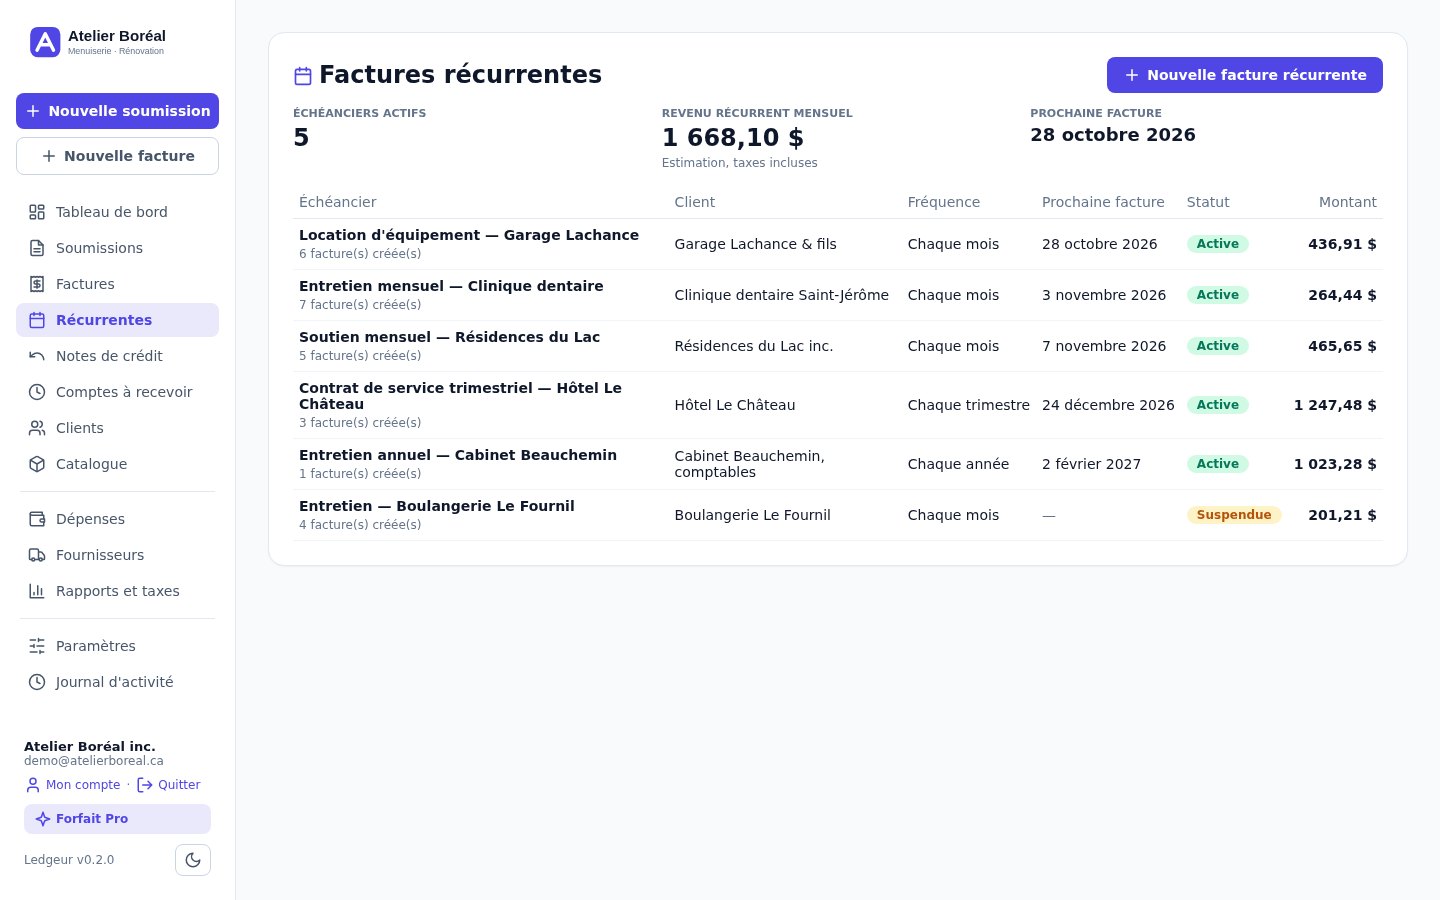Viewport: 1440px width, 900px height.
Task: Click the Atelier Boréal logo icon
Action: point(45,42)
